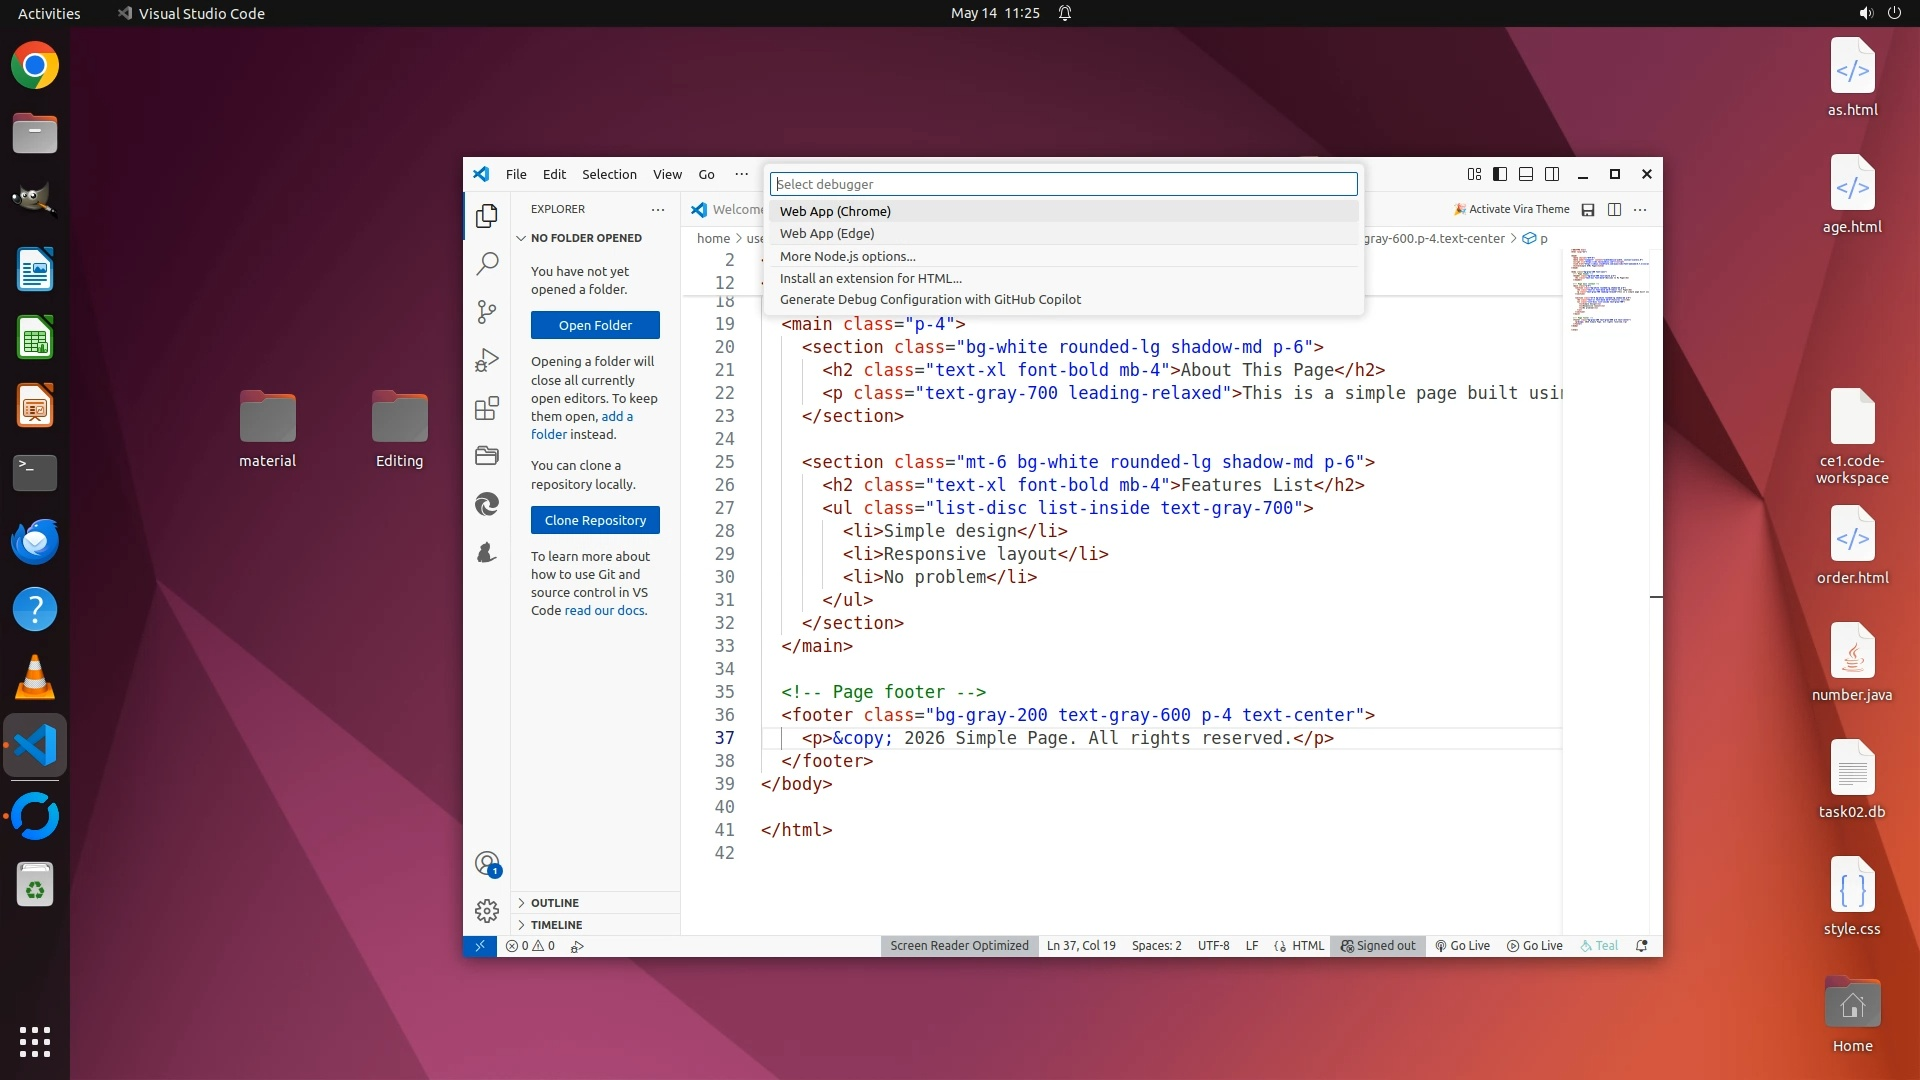This screenshot has width=1920, height=1080.
Task: Collapse the NO FOLDER OPENED section
Action: pos(586,238)
